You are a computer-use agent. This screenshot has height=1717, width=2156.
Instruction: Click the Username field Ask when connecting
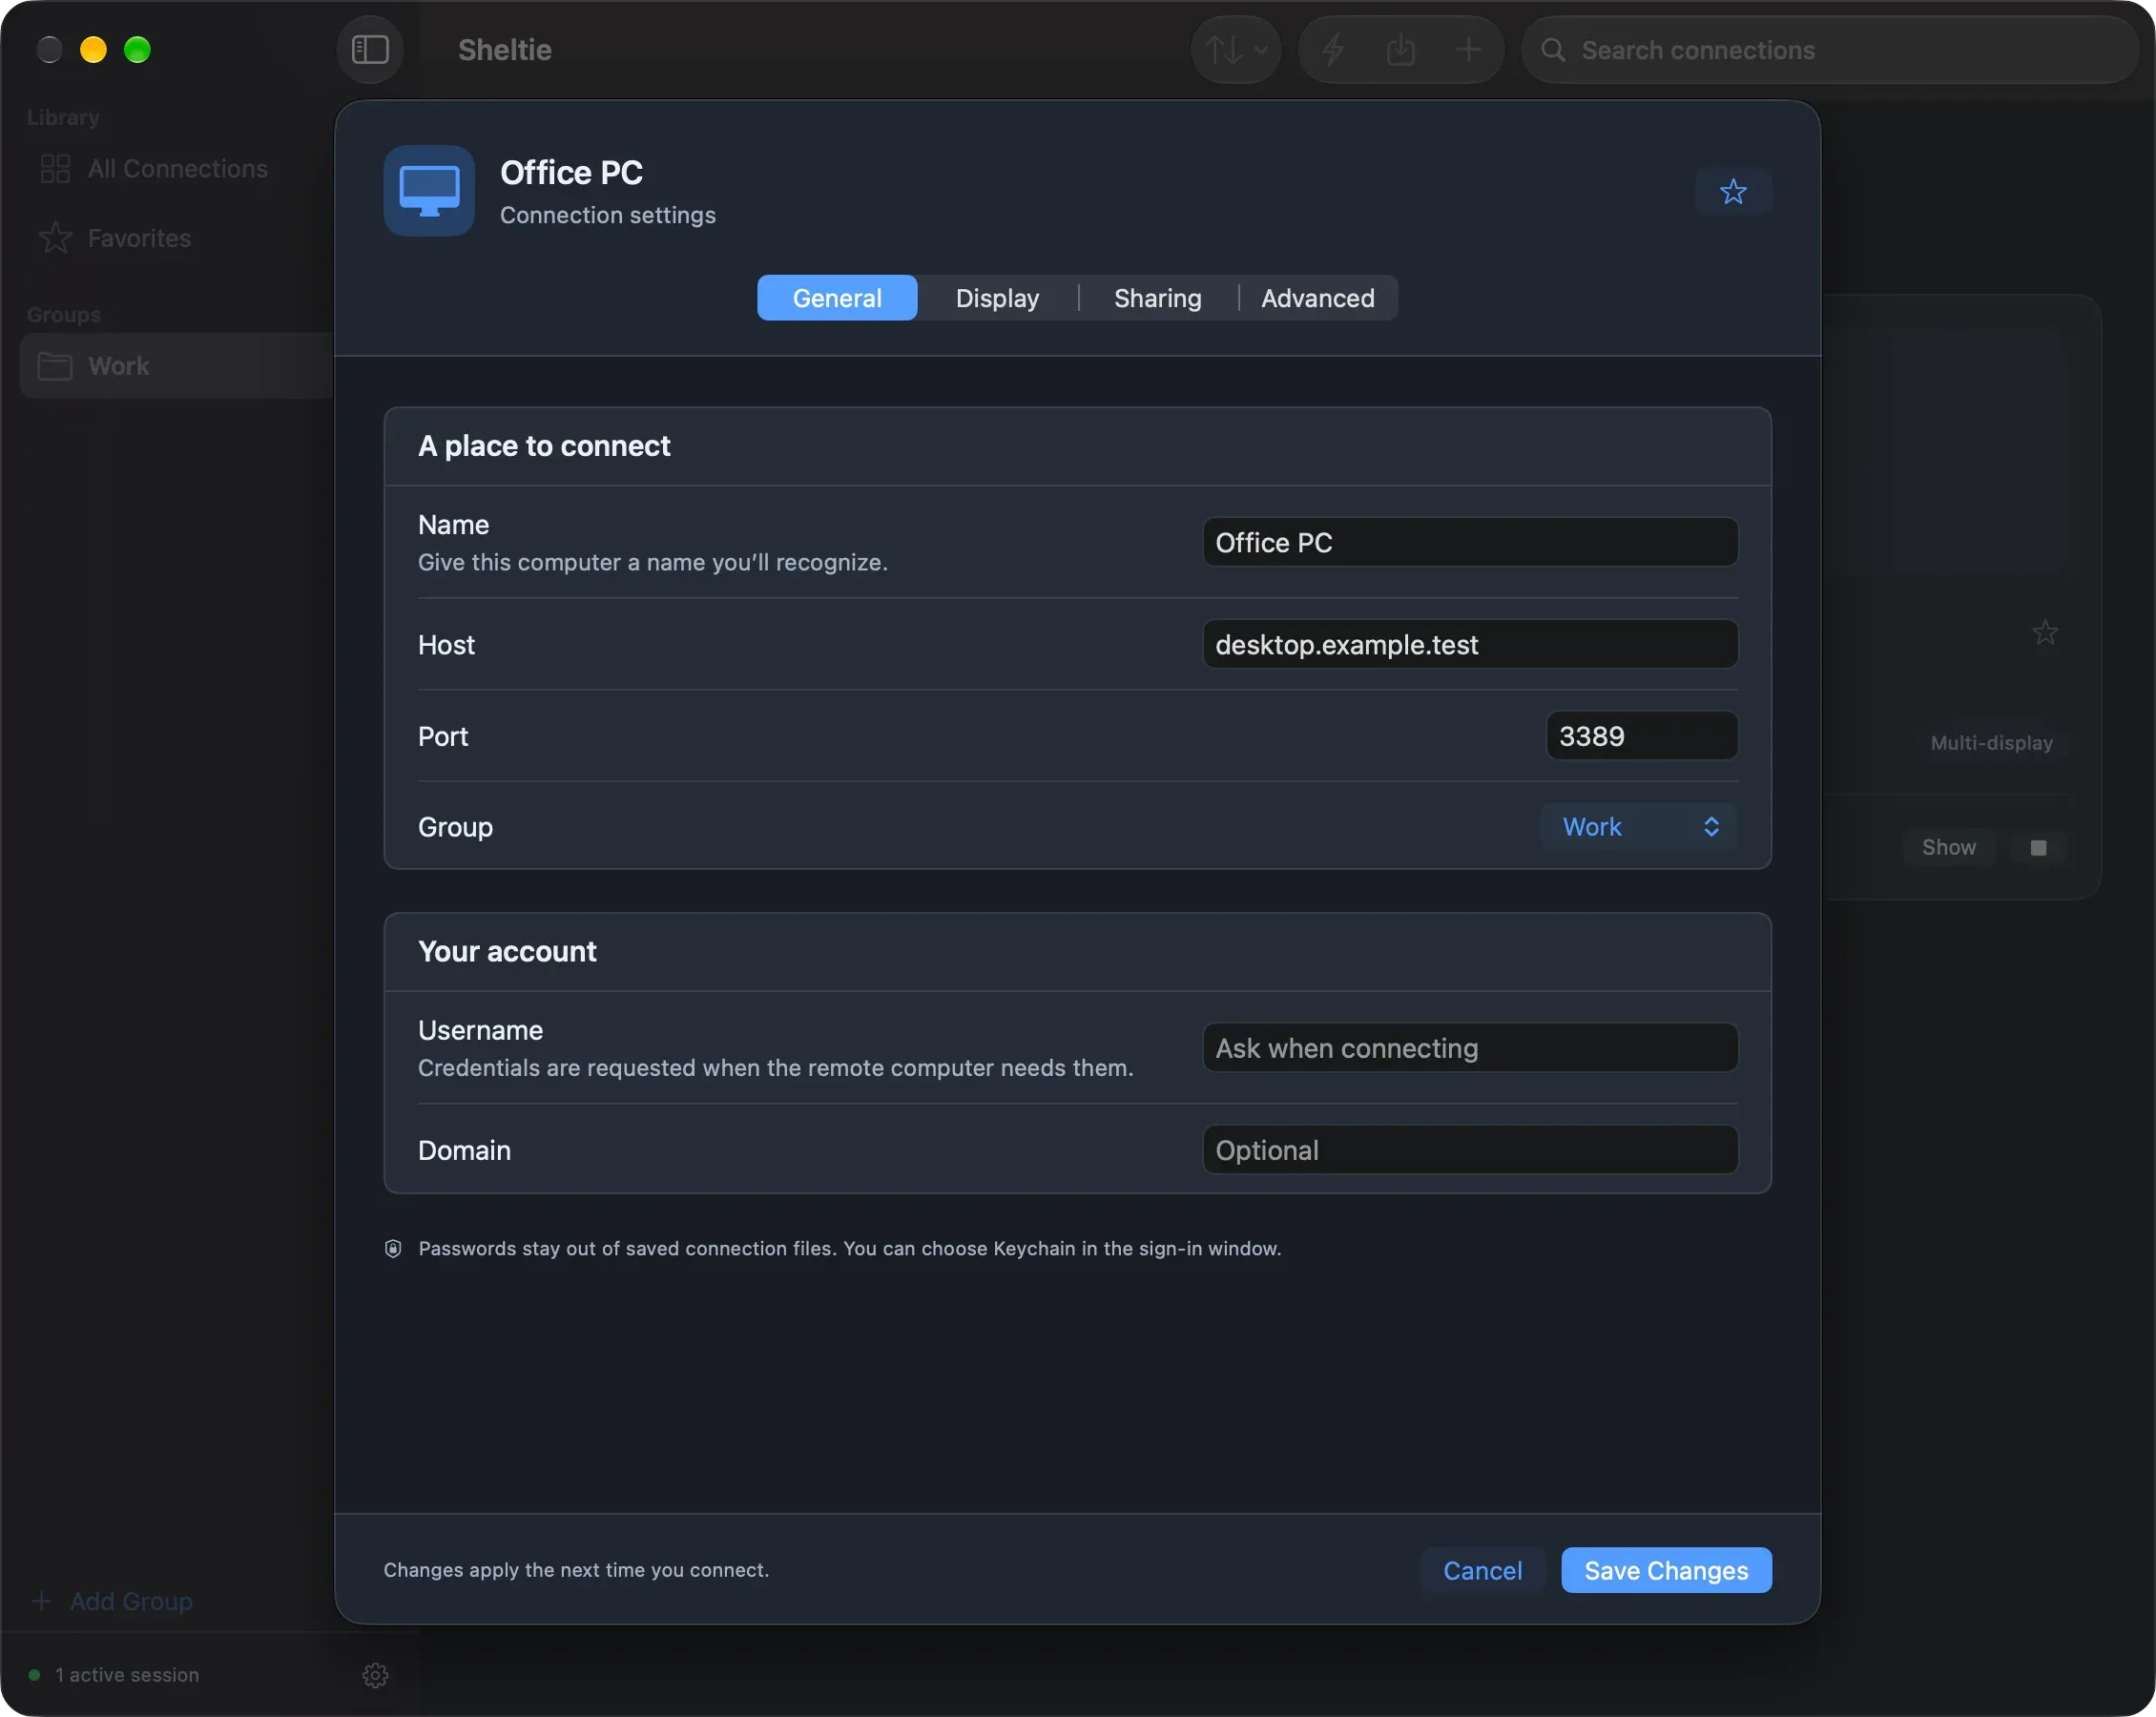point(1470,1048)
